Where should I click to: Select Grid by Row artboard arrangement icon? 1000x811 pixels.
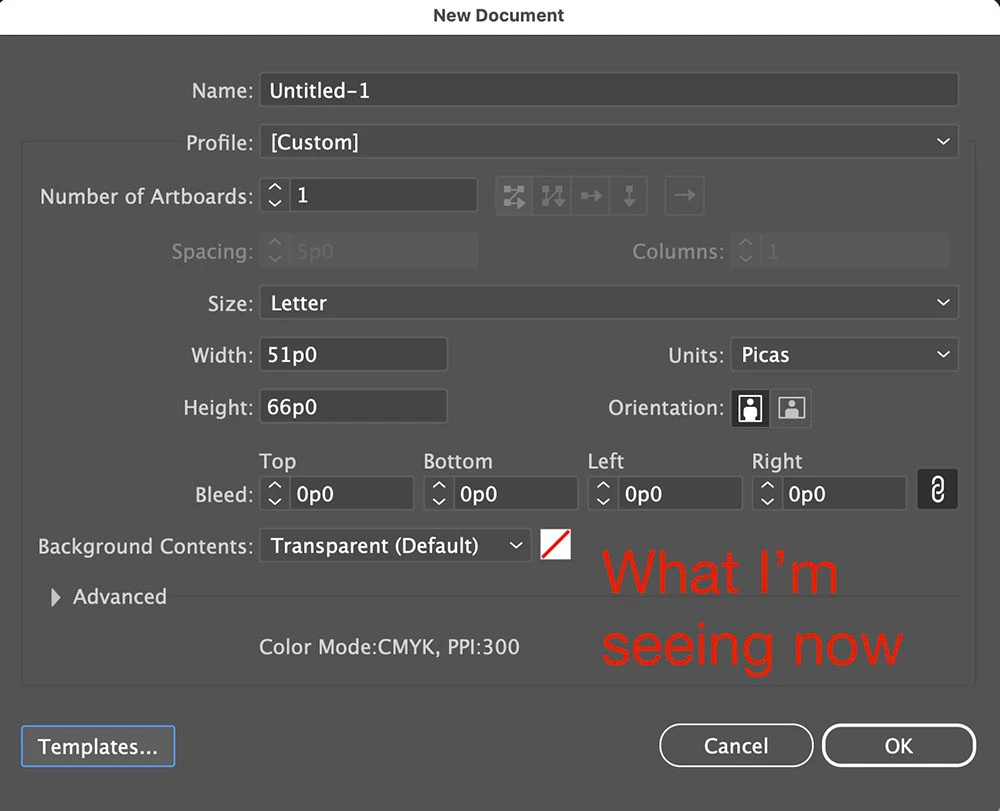514,196
